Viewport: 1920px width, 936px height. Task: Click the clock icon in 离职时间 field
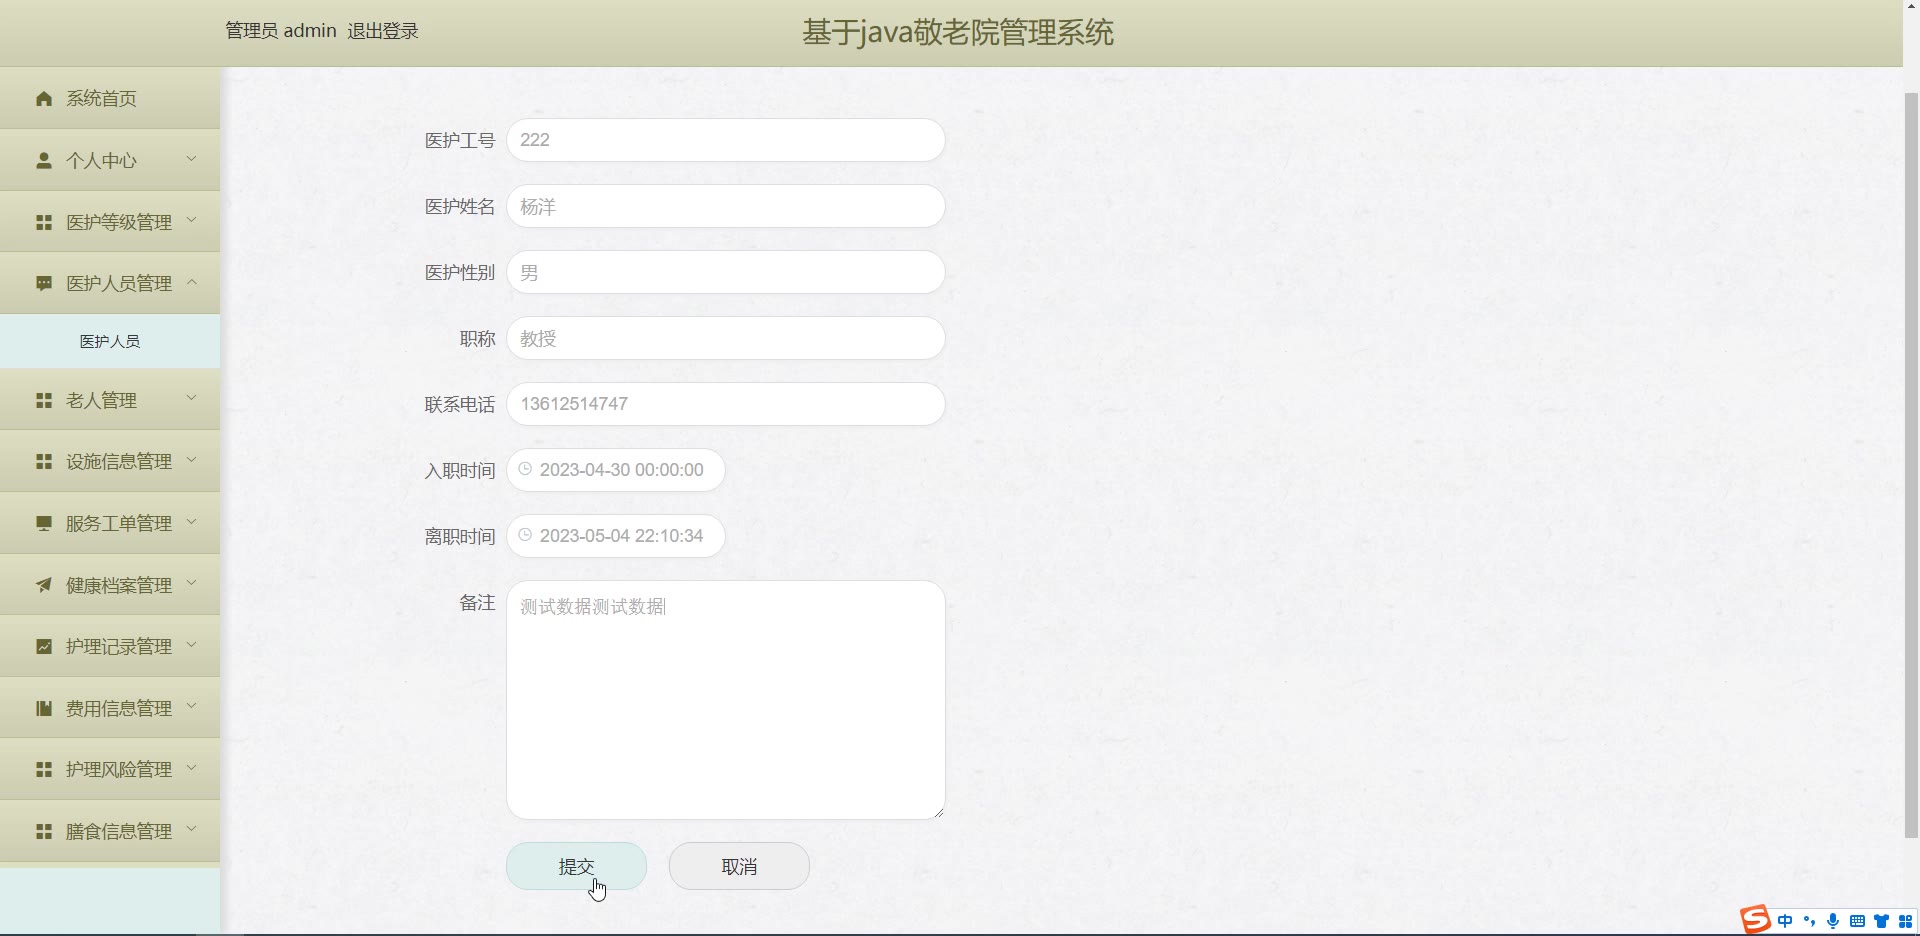click(x=525, y=535)
